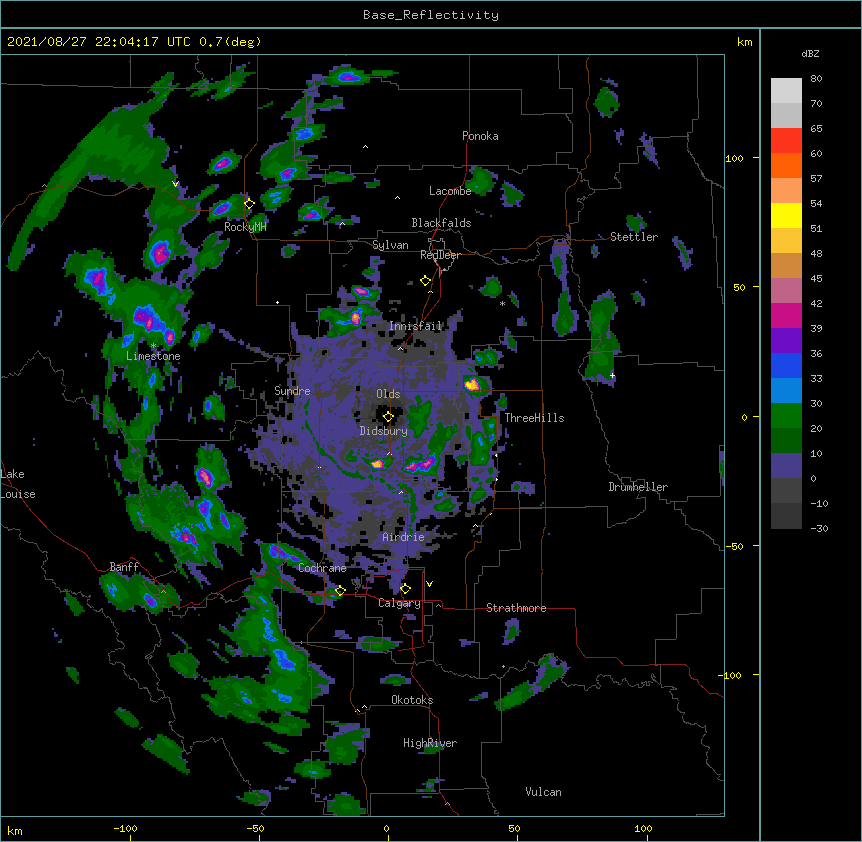Click the Lake Louise label
This screenshot has width=862, height=842.
point(18,484)
